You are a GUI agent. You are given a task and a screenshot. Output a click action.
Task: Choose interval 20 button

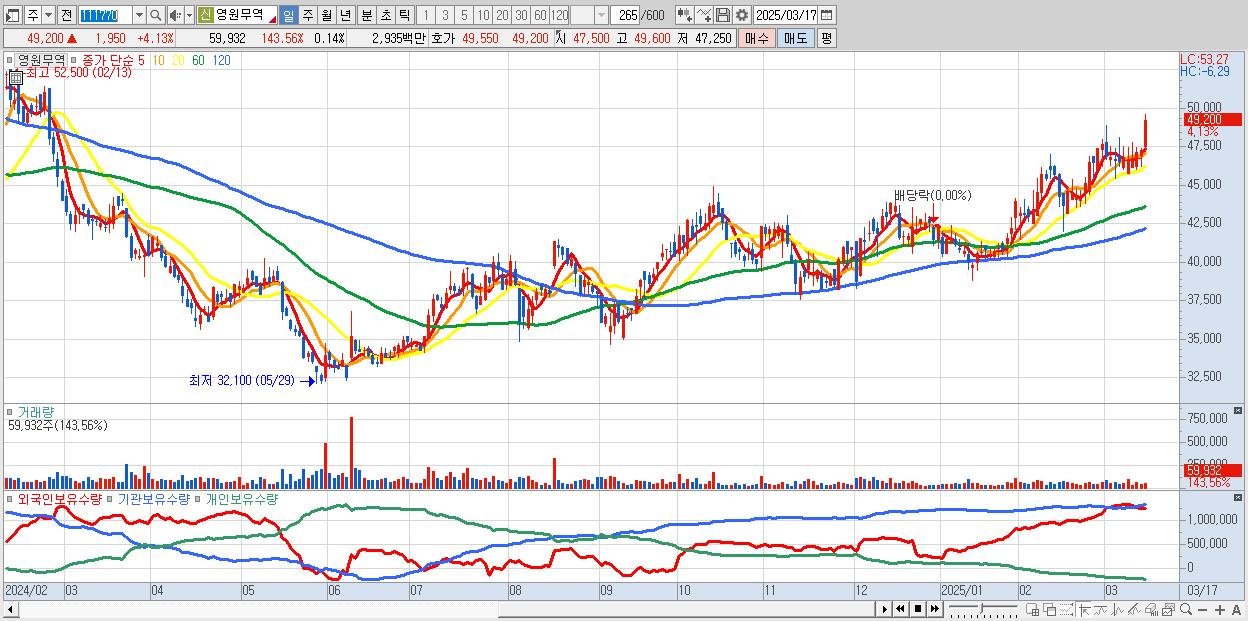coord(502,16)
